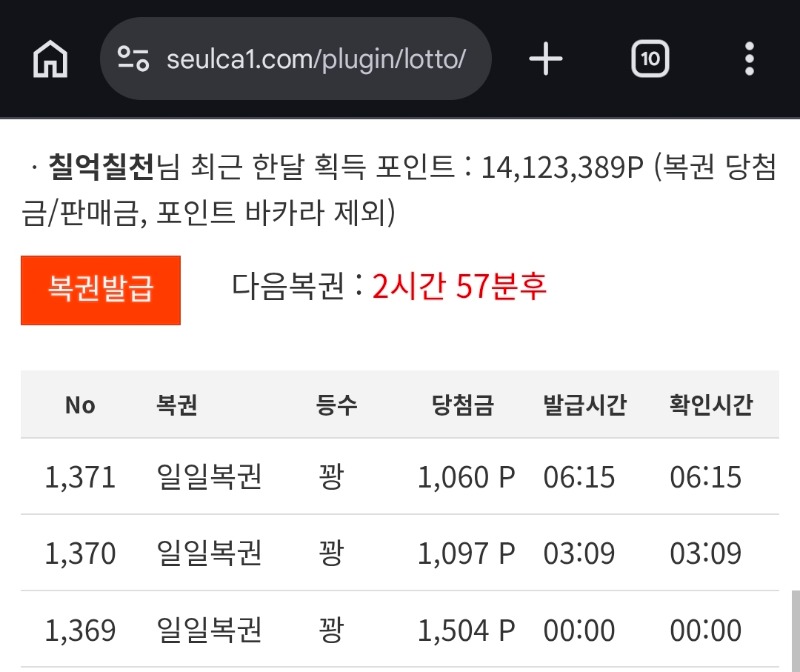Image resolution: width=800 pixels, height=672 pixels.
Task: Click the page scrollbar on right edge
Action: point(795,630)
